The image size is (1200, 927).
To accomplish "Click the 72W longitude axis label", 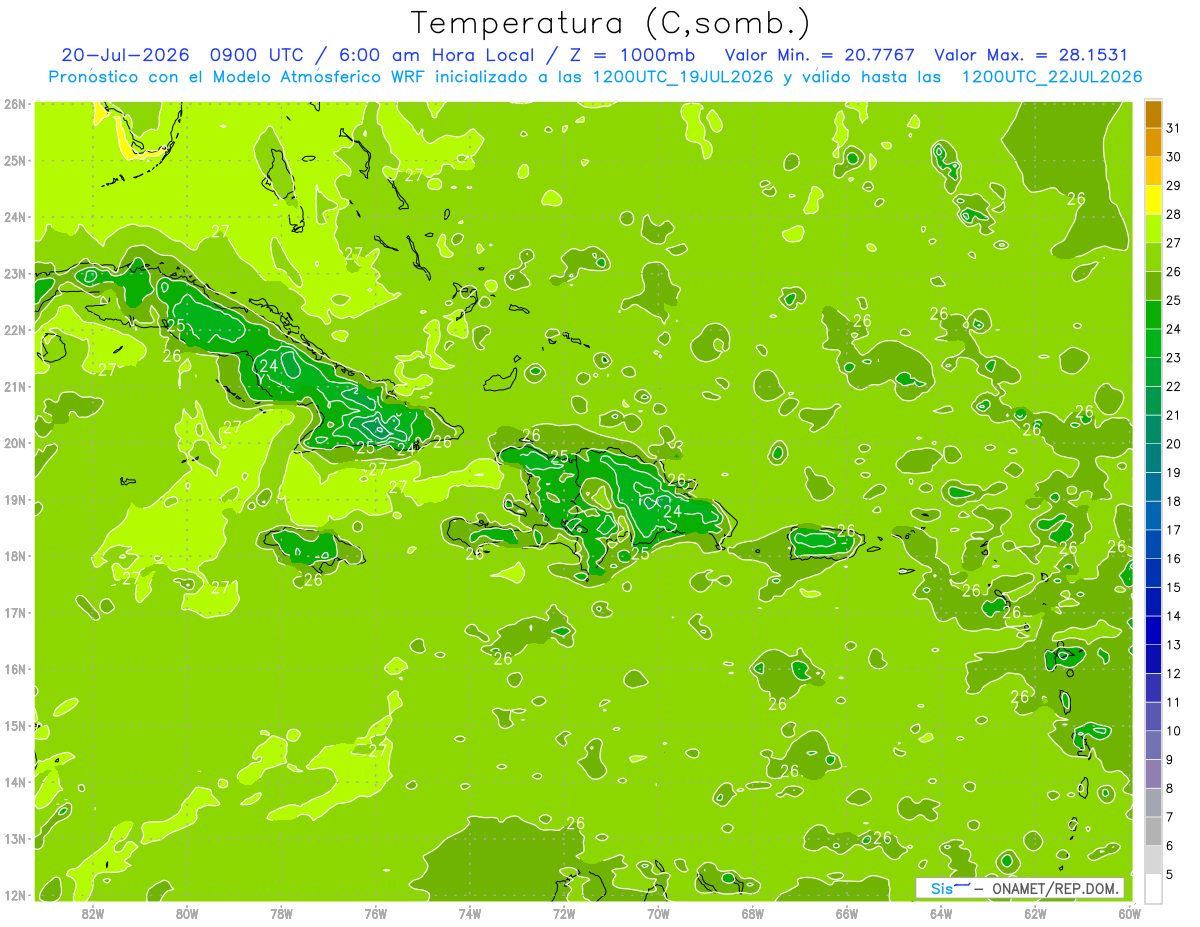I will point(564,913).
